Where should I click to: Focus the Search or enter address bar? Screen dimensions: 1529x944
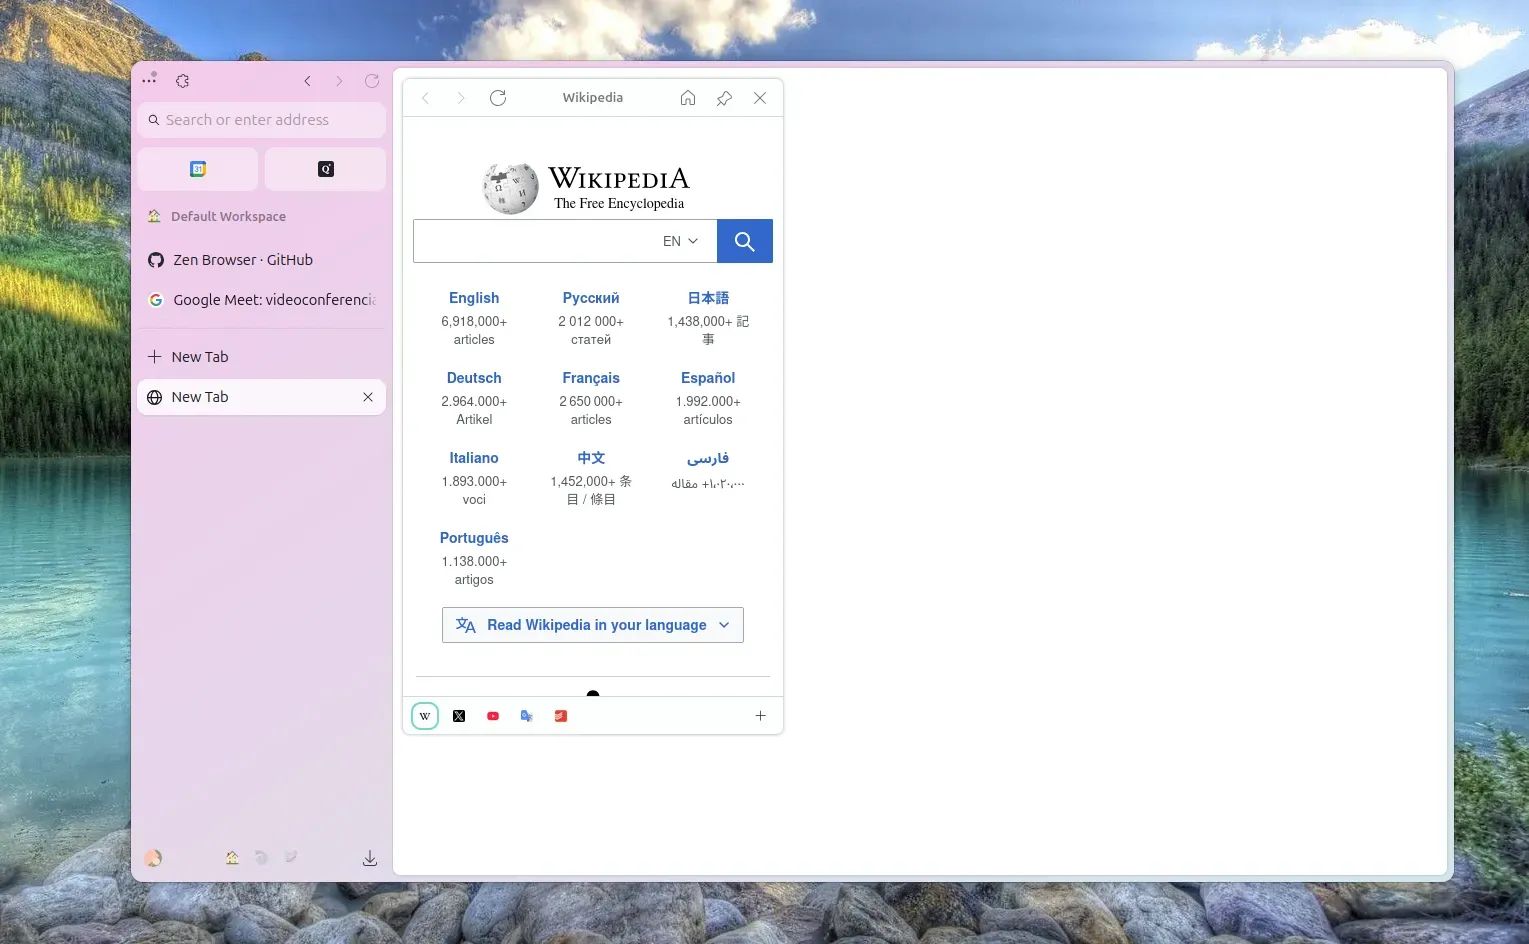tap(261, 120)
